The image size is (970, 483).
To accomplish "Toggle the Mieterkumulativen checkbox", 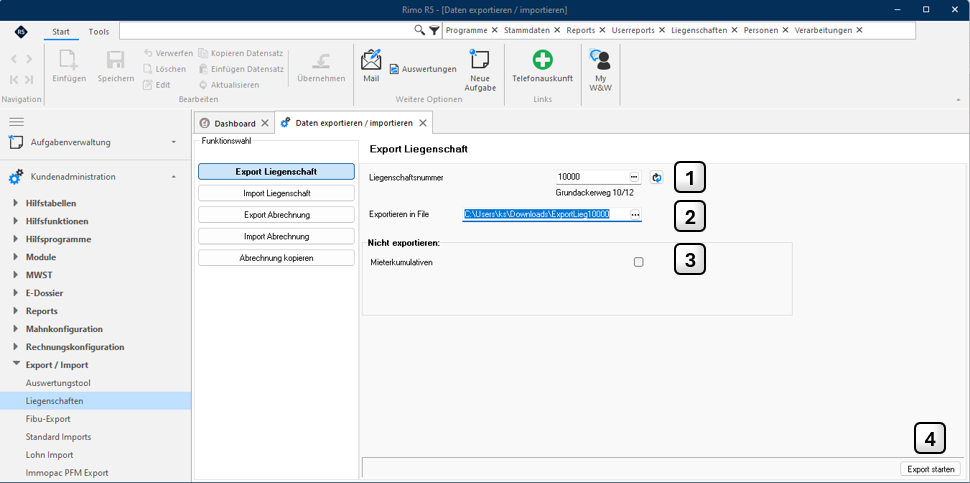I will point(638,262).
